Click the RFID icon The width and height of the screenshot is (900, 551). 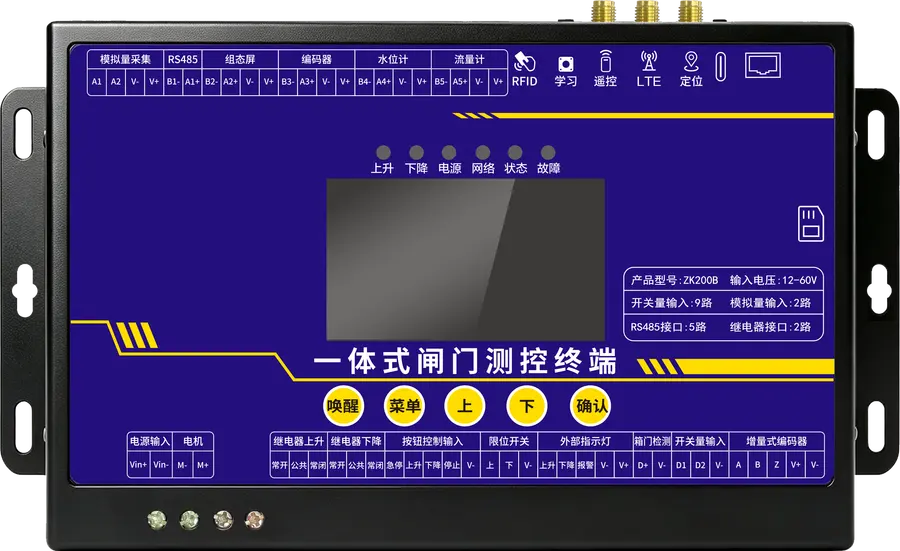(x=524, y=62)
